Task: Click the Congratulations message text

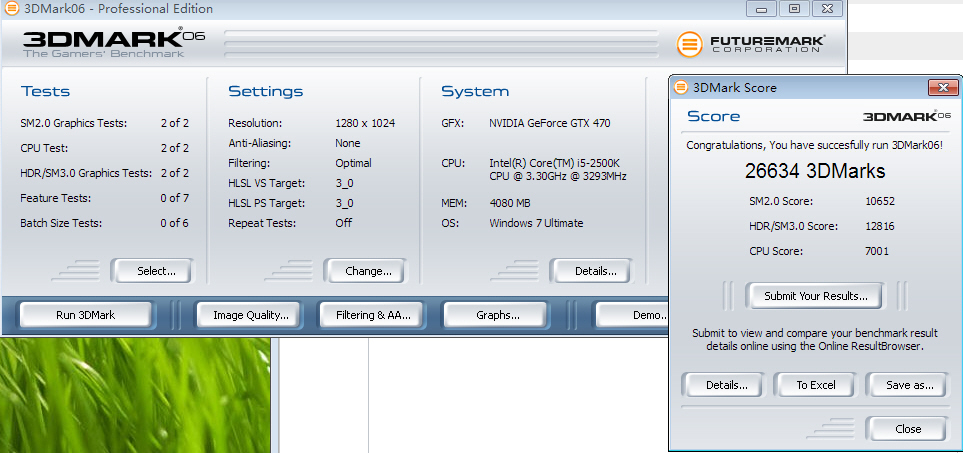Action: coord(814,145)
